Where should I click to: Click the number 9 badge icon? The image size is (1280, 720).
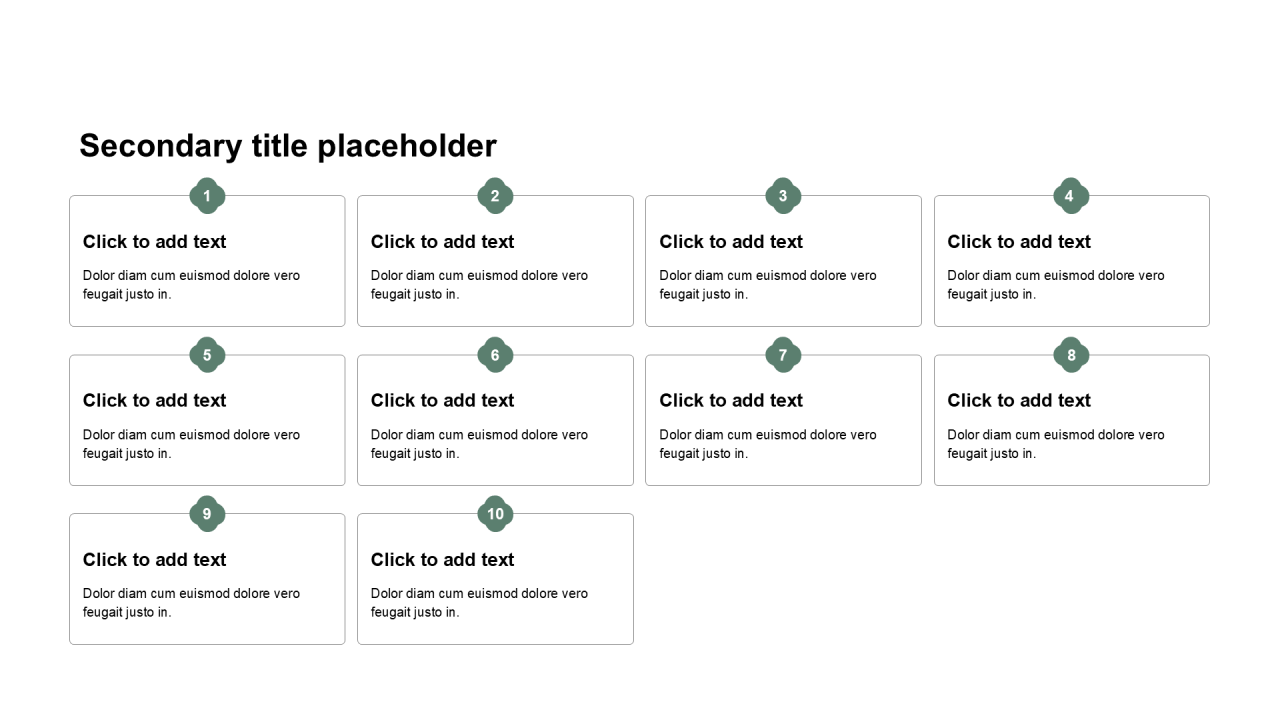[207, 514]
